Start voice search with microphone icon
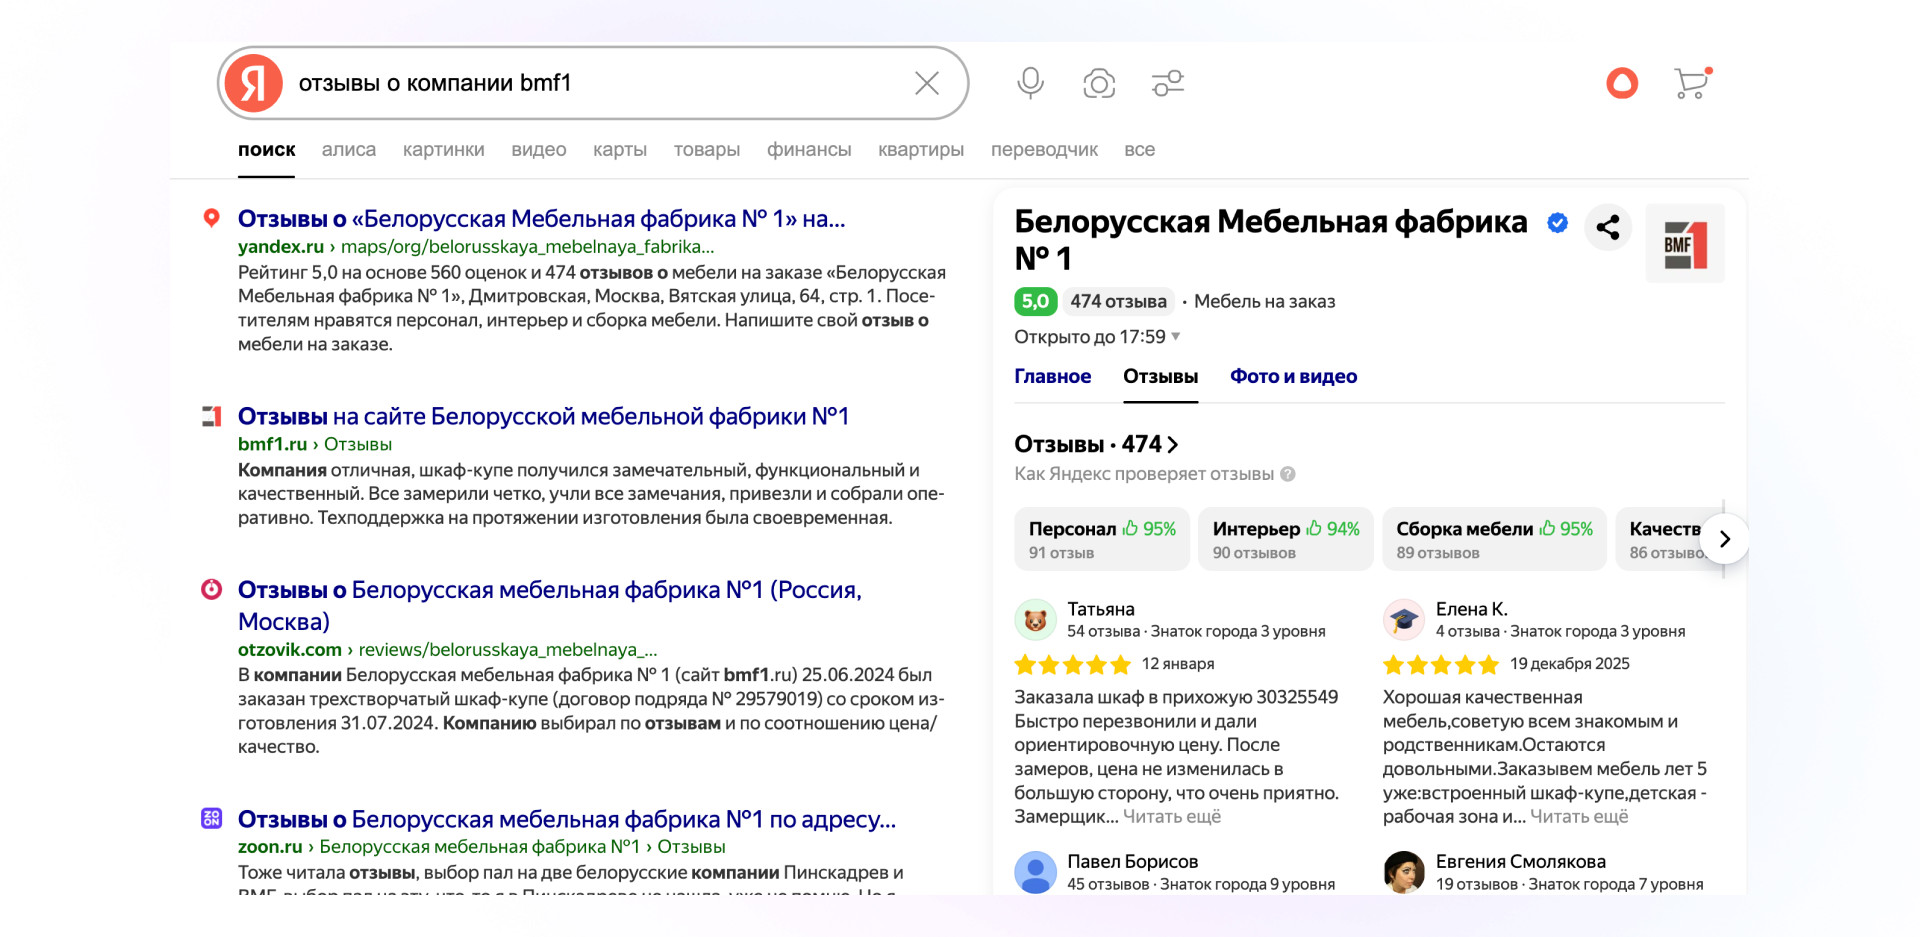Image resolution: width=1920 pixels, height=937 pixels. coord(1030,83)
